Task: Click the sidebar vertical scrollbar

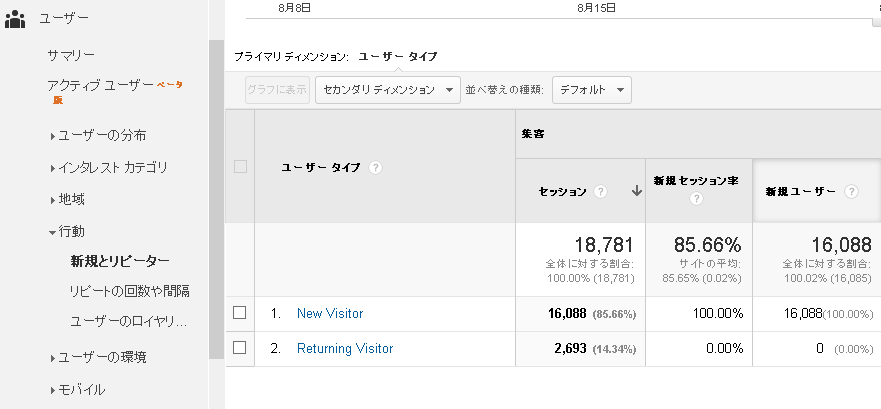Action: coord(216,200)
